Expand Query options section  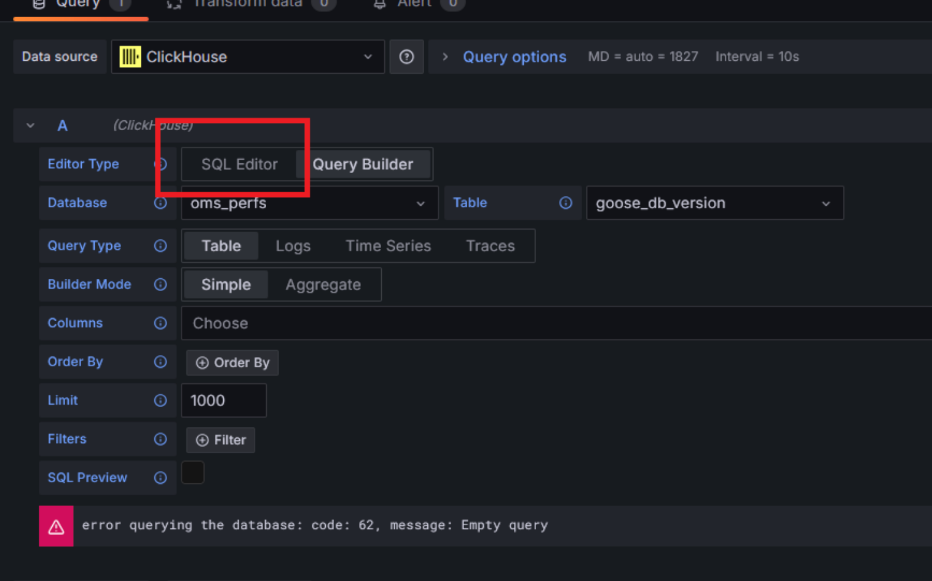[445, 57]
